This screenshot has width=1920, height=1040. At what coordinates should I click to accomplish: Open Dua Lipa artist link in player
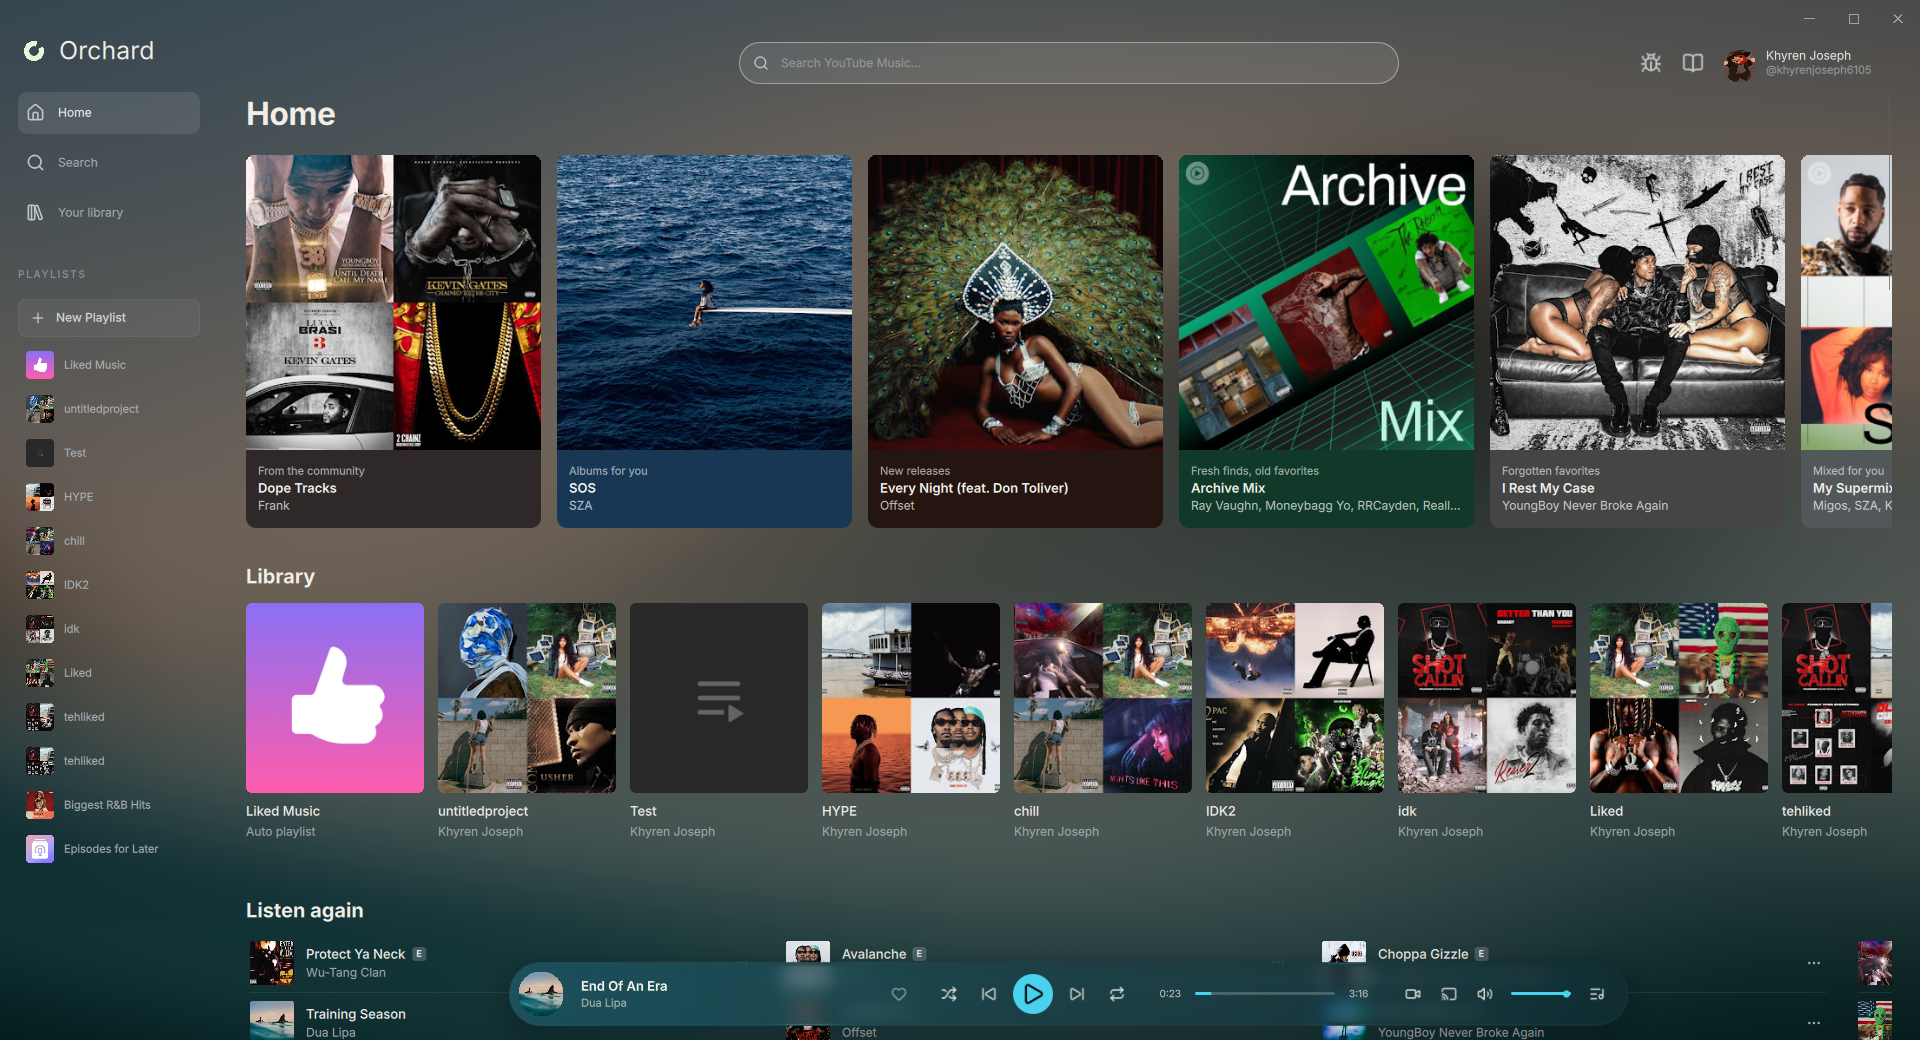(604, 1003)
